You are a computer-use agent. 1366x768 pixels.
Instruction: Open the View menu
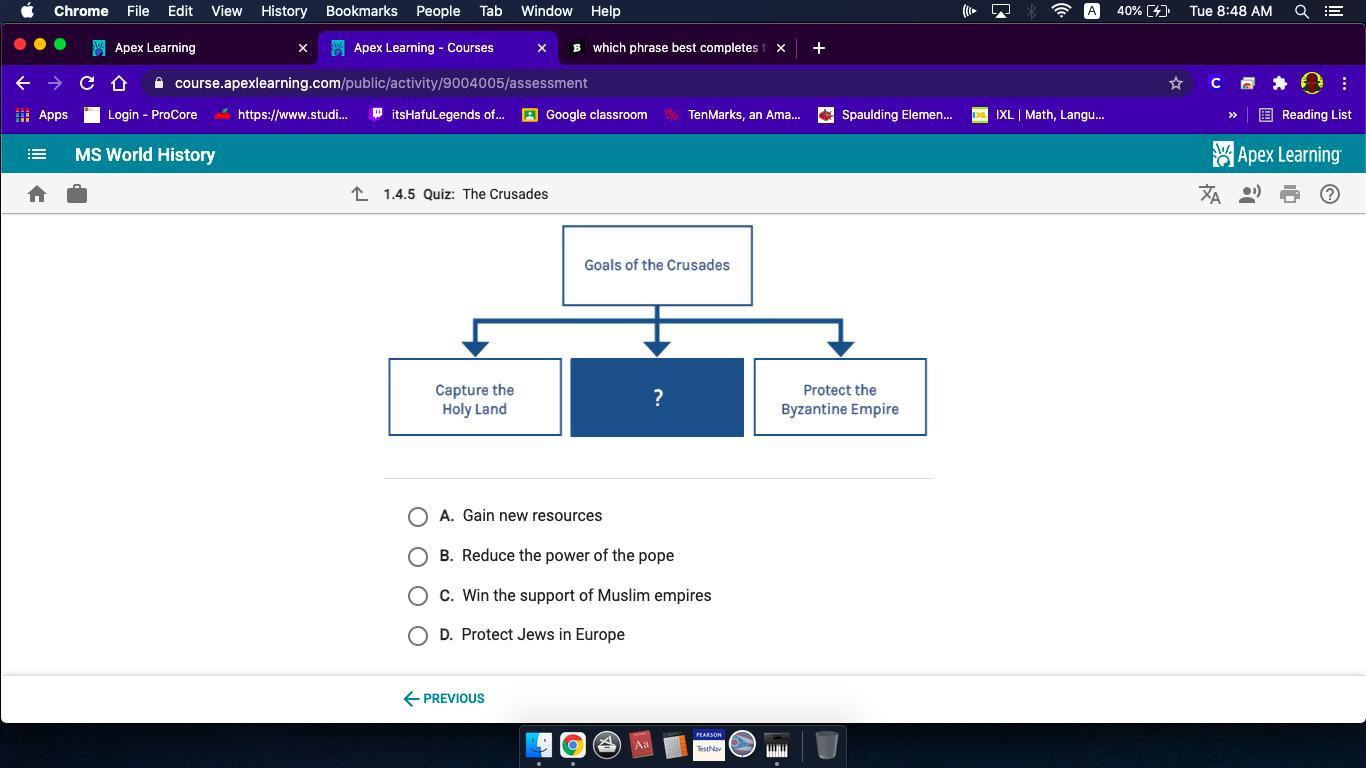pos(227,11)
